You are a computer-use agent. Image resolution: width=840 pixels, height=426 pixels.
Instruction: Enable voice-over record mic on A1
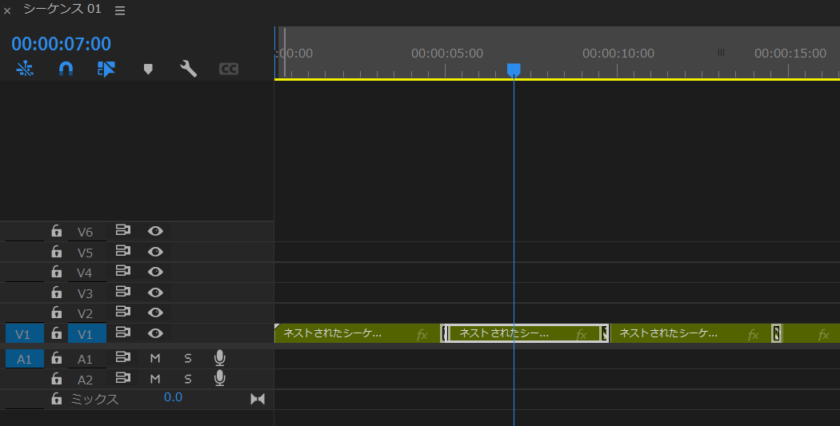[x=219, y=358]
